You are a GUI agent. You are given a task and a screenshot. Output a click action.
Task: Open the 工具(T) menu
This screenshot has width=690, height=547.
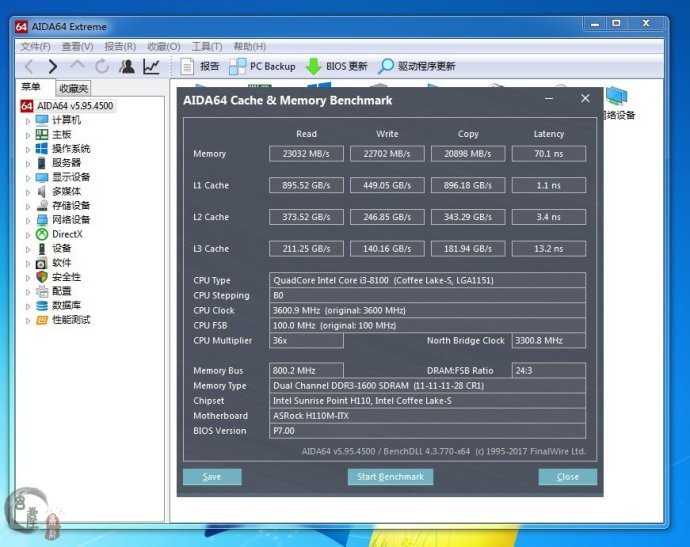207,47
